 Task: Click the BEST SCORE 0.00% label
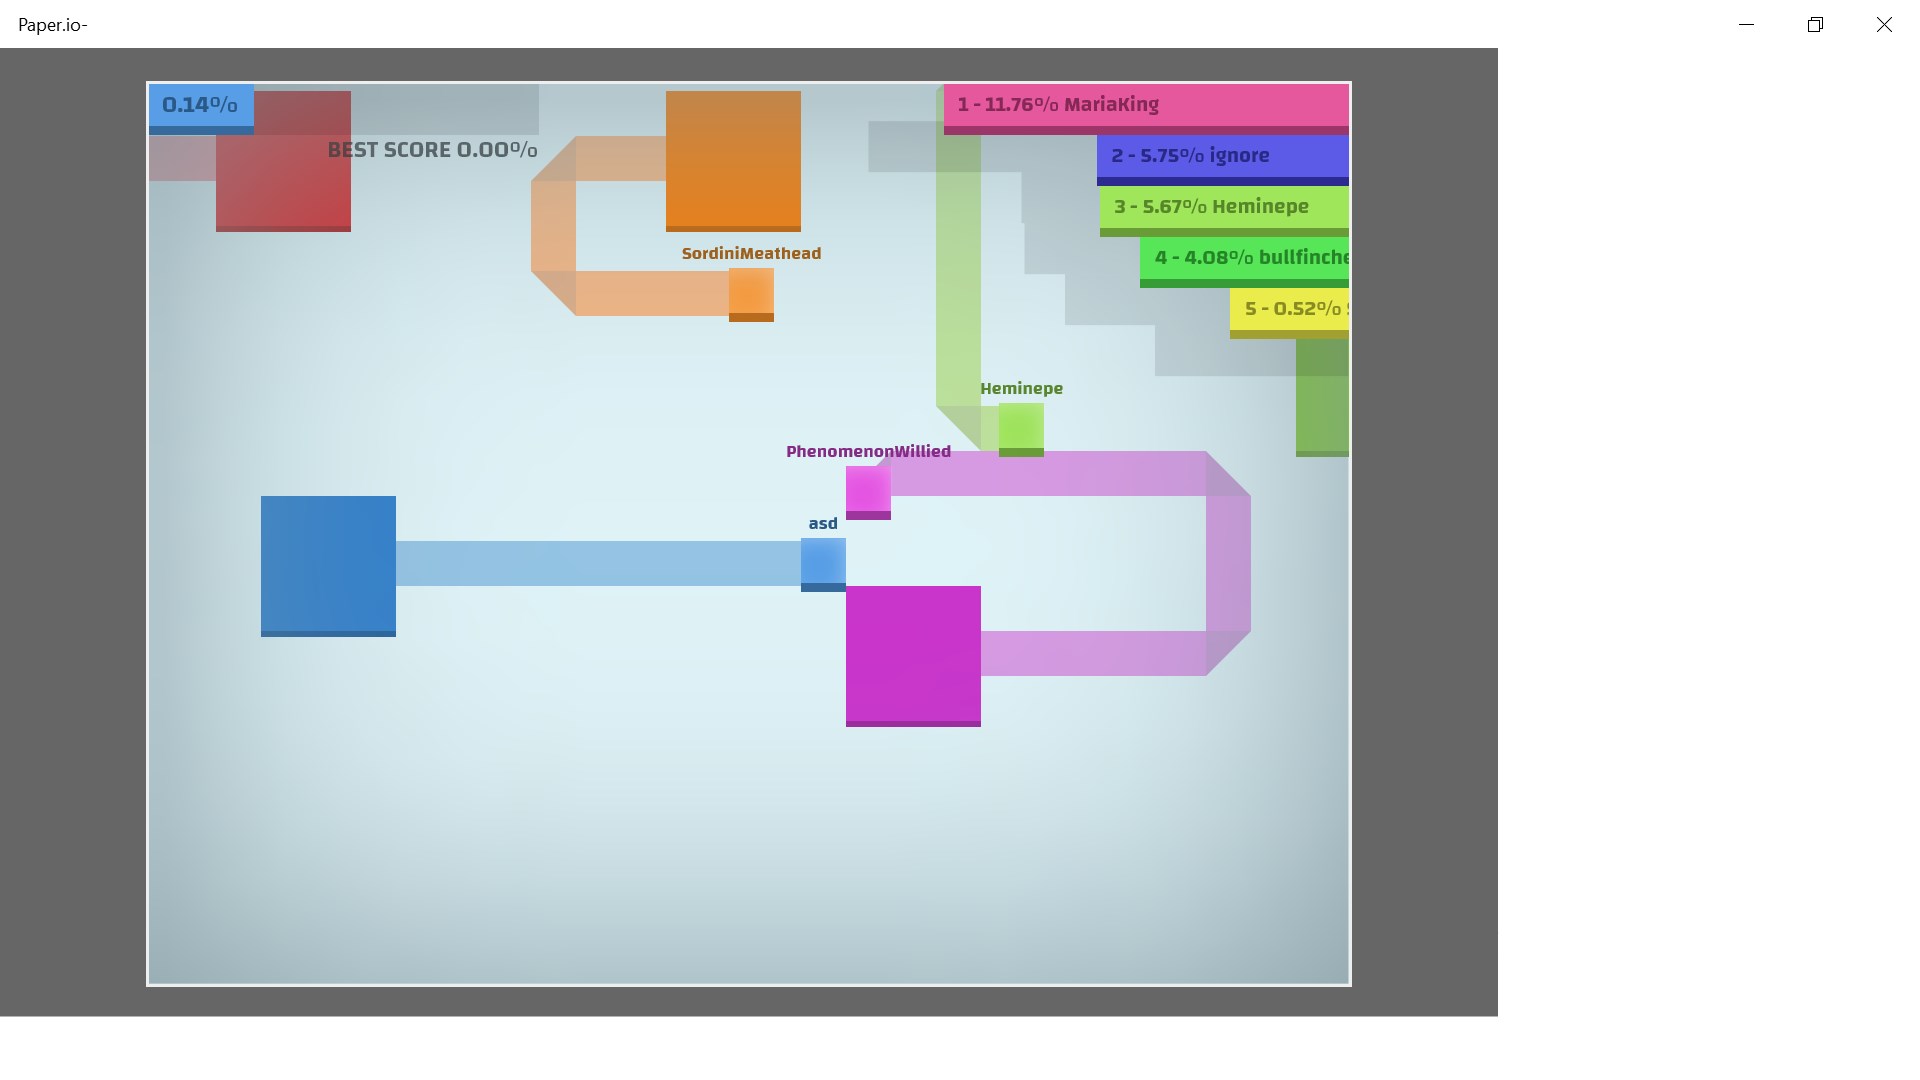point(432,150)
